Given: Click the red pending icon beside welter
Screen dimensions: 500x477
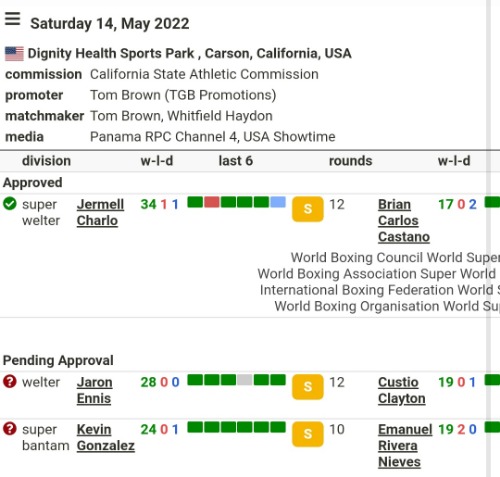Looking at the screenshot, I should 10,381.
